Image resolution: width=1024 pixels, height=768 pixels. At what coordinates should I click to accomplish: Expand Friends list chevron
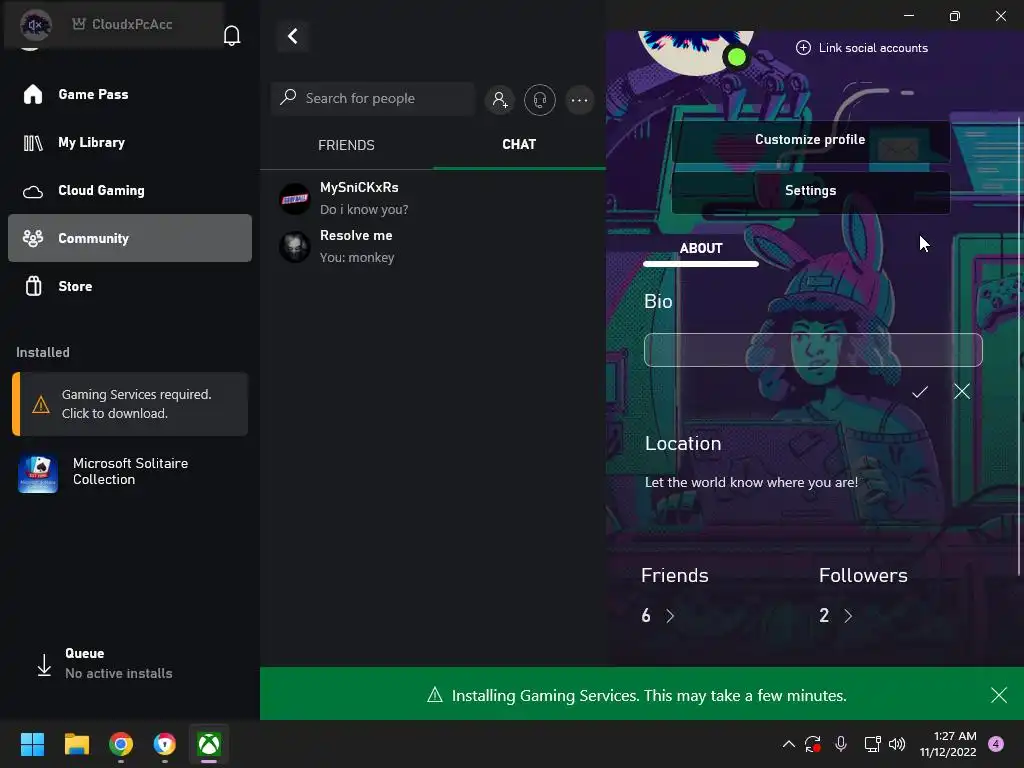pyautogui.click(x=670, y=616)
